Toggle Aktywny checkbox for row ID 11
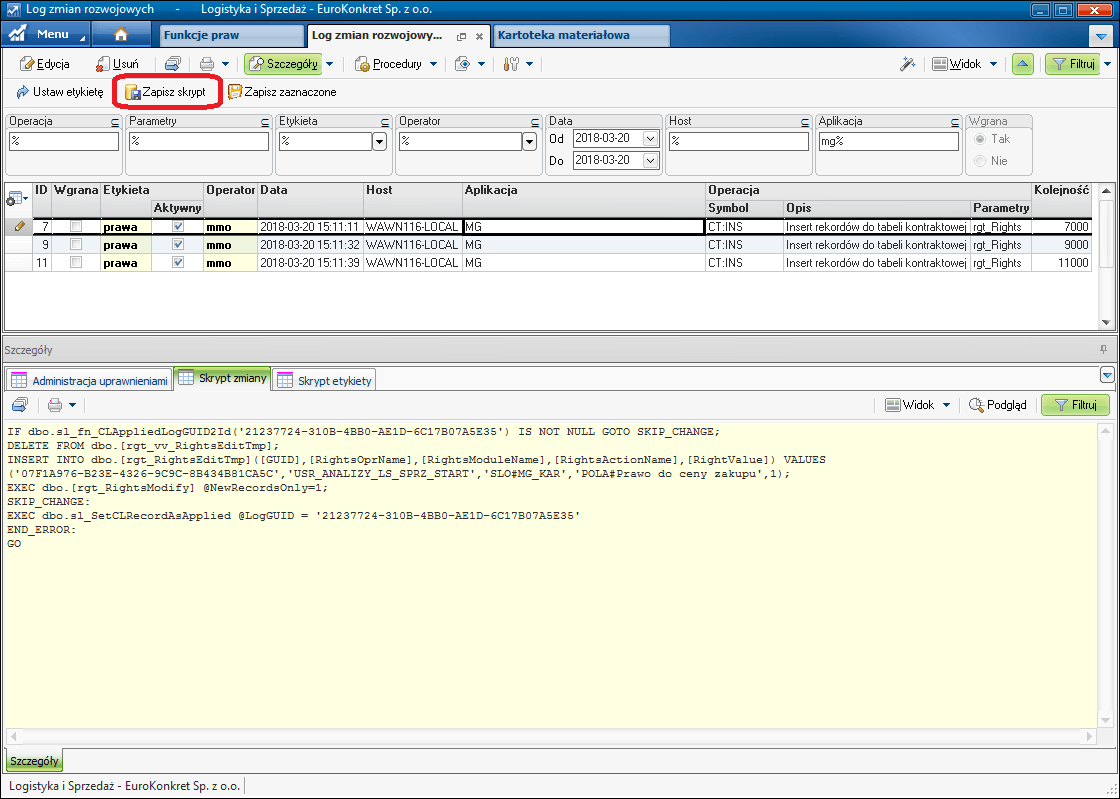The width and height of the screenshot is (1120, 799). 178,262
